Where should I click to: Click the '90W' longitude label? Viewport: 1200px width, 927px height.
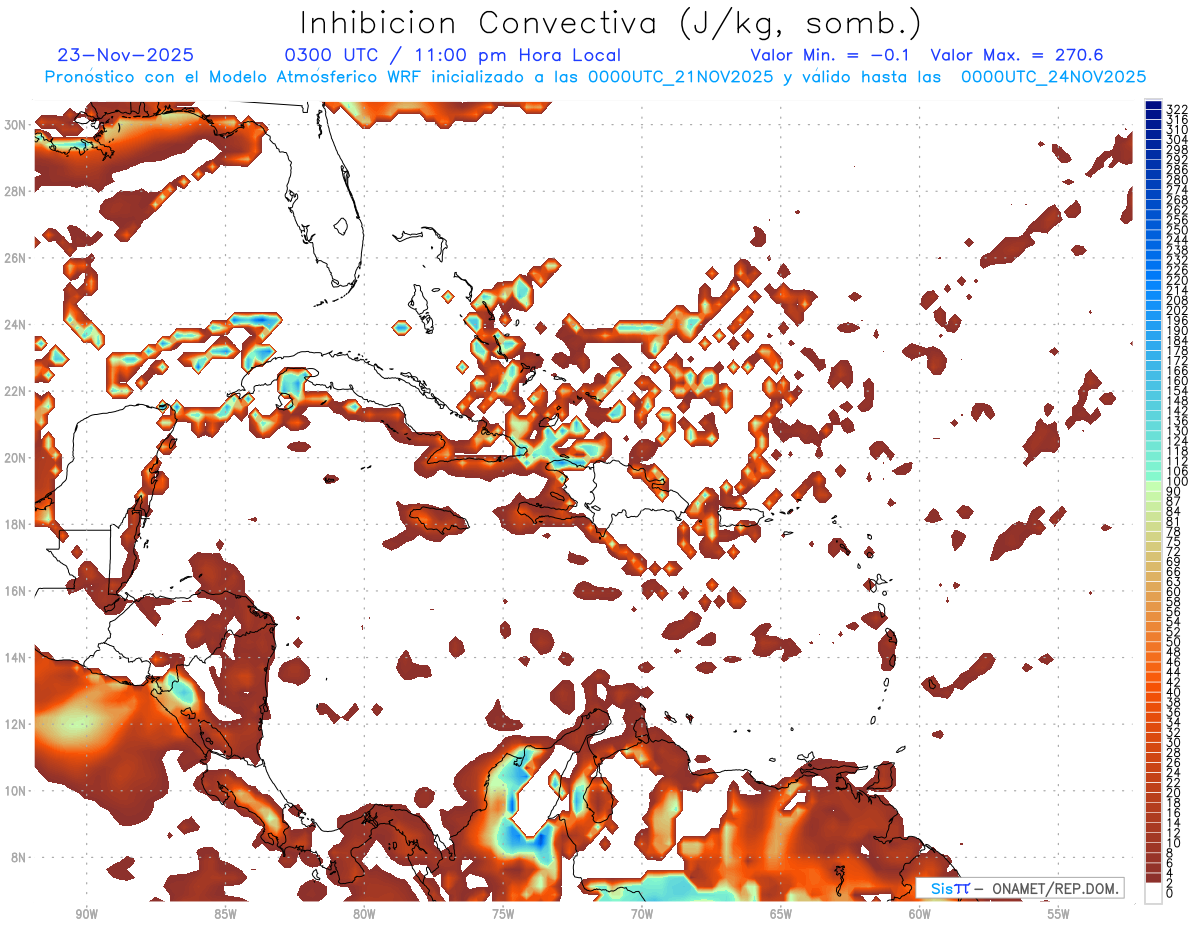86,913
